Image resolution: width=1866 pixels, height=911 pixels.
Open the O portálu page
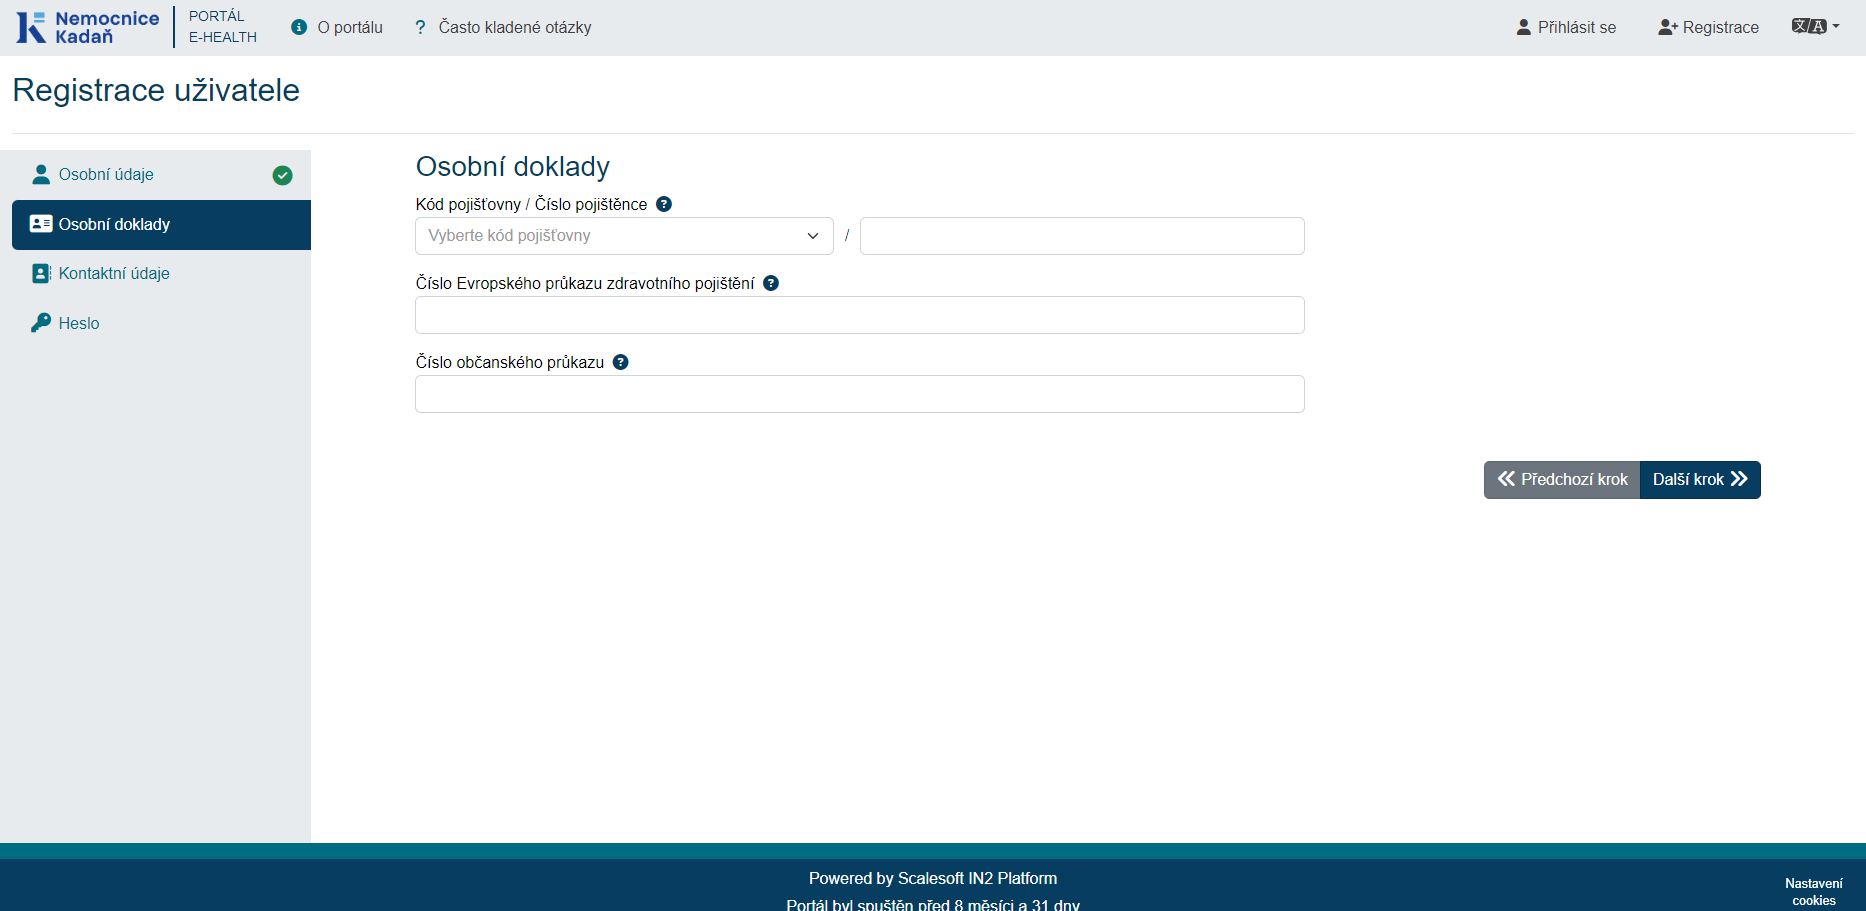point(350,27)
